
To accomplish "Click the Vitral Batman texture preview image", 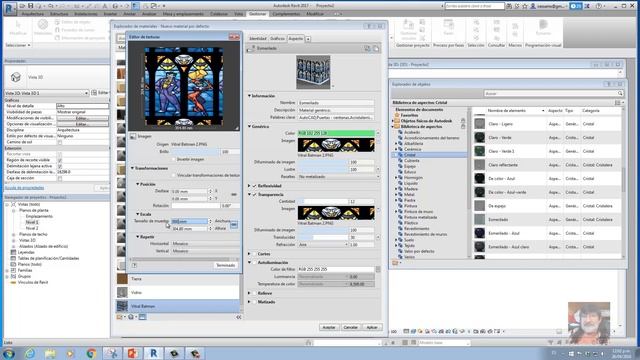I will pos(184,87).
